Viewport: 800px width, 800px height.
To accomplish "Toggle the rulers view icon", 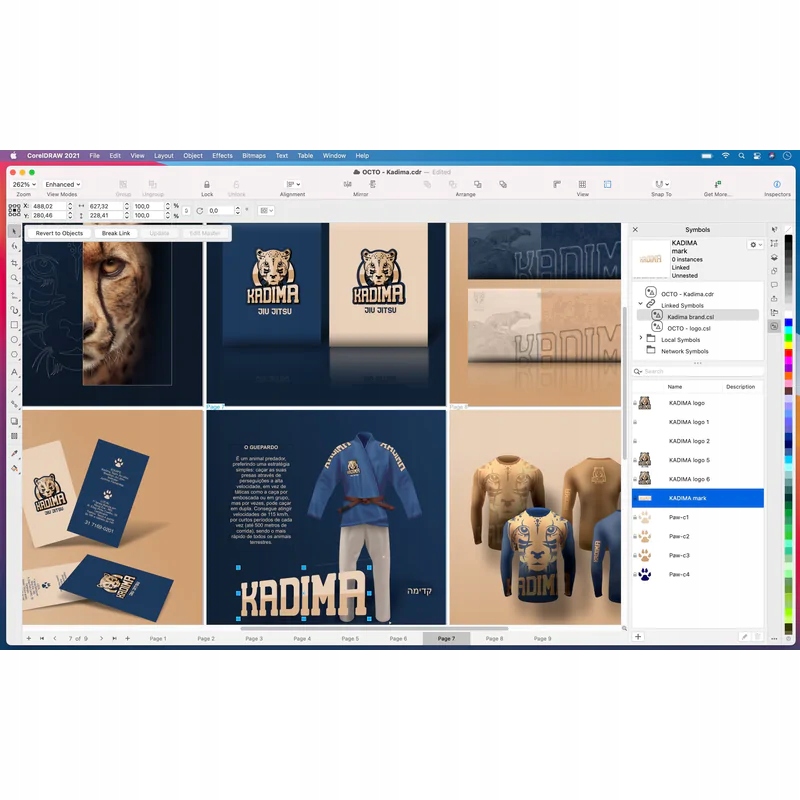I will 557,184.
